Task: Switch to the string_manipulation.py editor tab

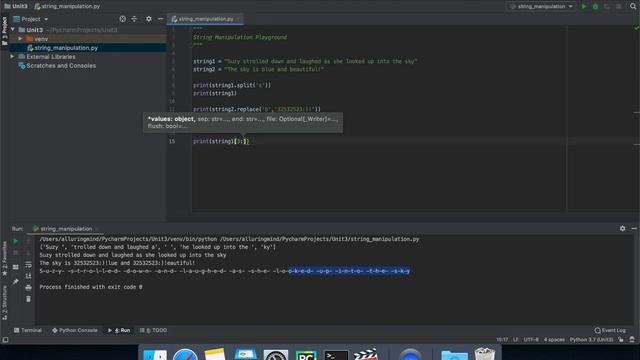Action: point(206,19)
